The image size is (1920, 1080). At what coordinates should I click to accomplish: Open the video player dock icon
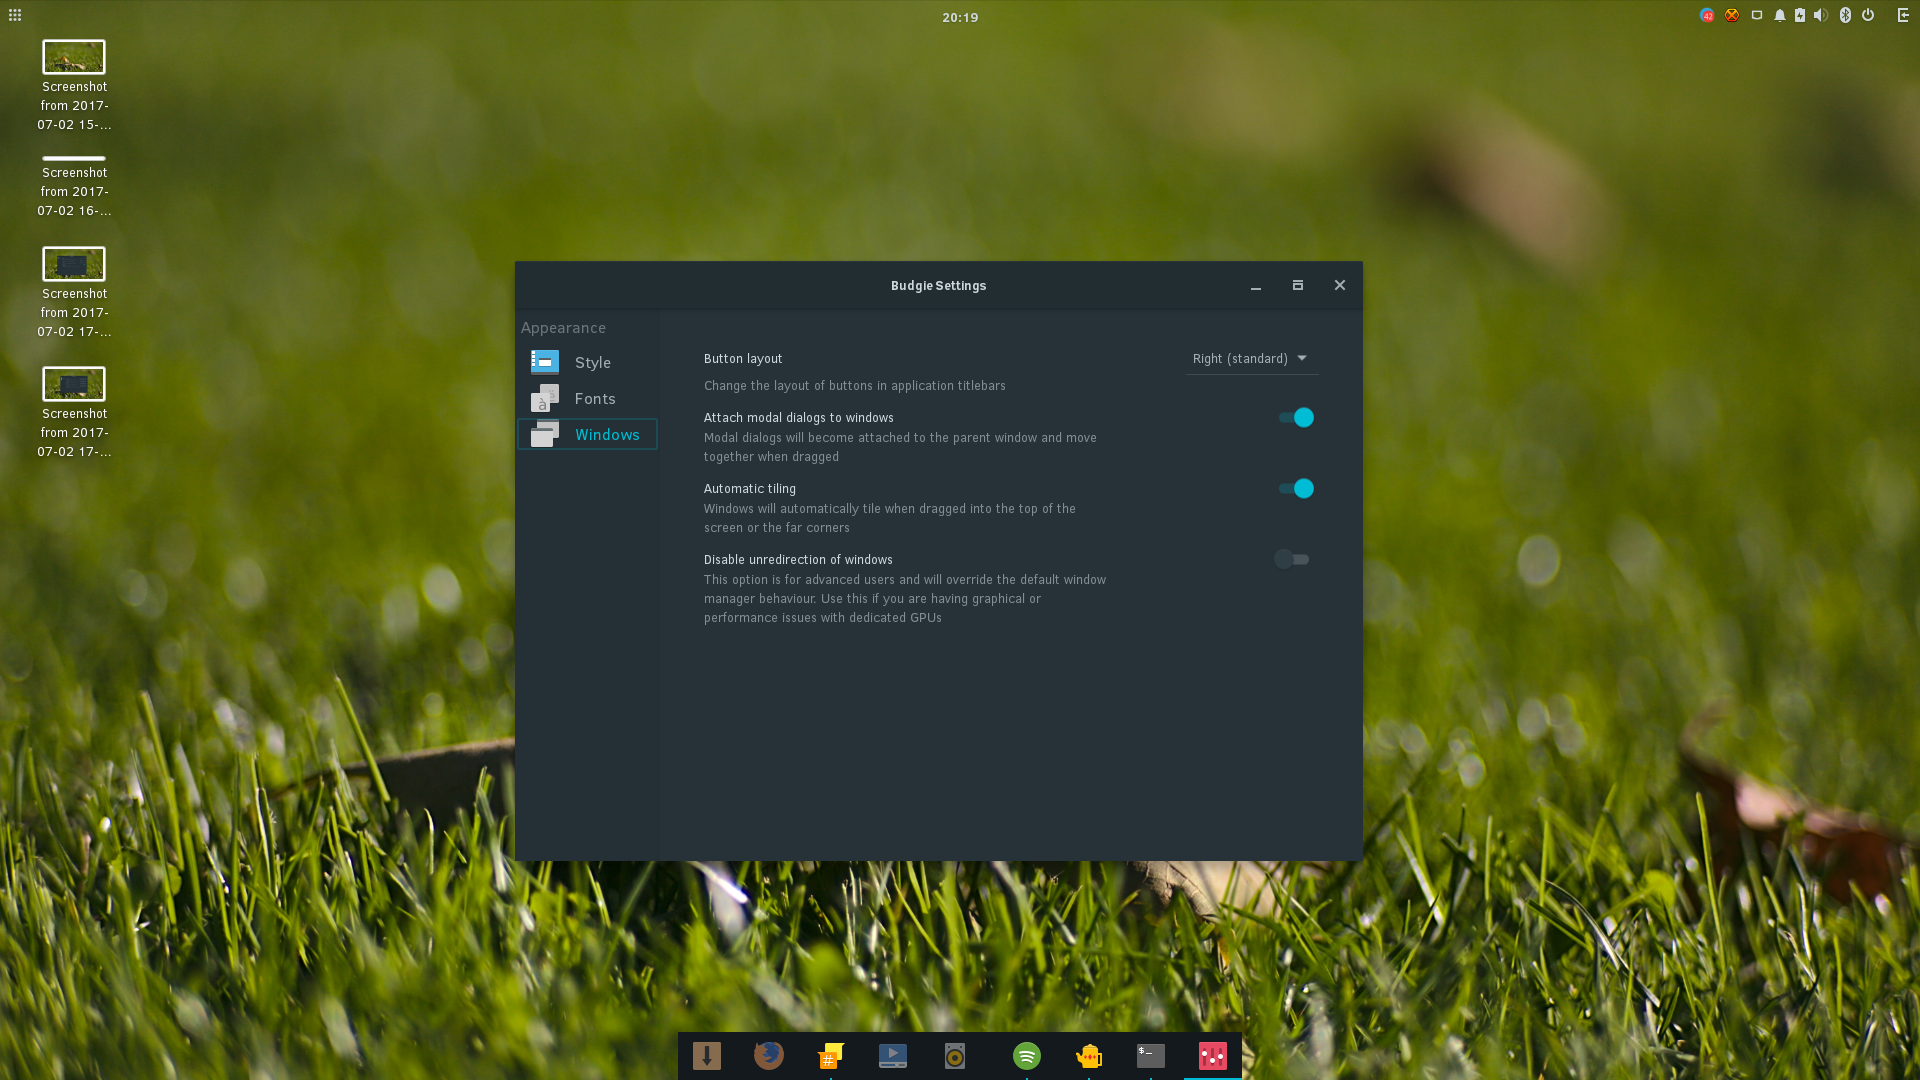pos(893,1056)
